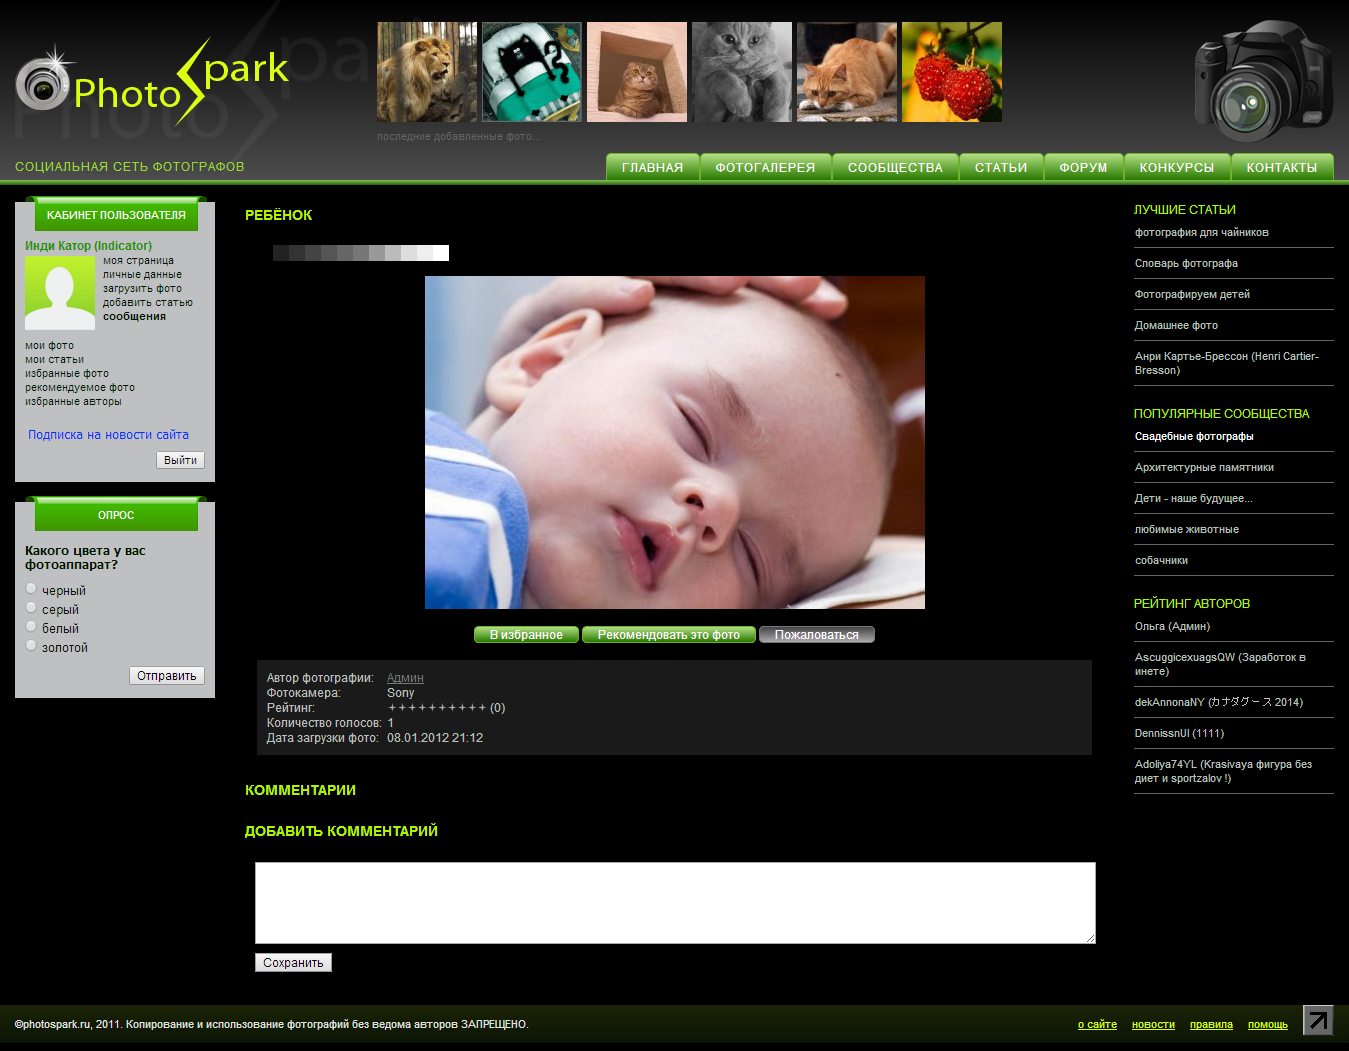Click the 'Пожаловаться' button
The image size is (1349, 1051).
pyautogui.click(x=817, y=635)
